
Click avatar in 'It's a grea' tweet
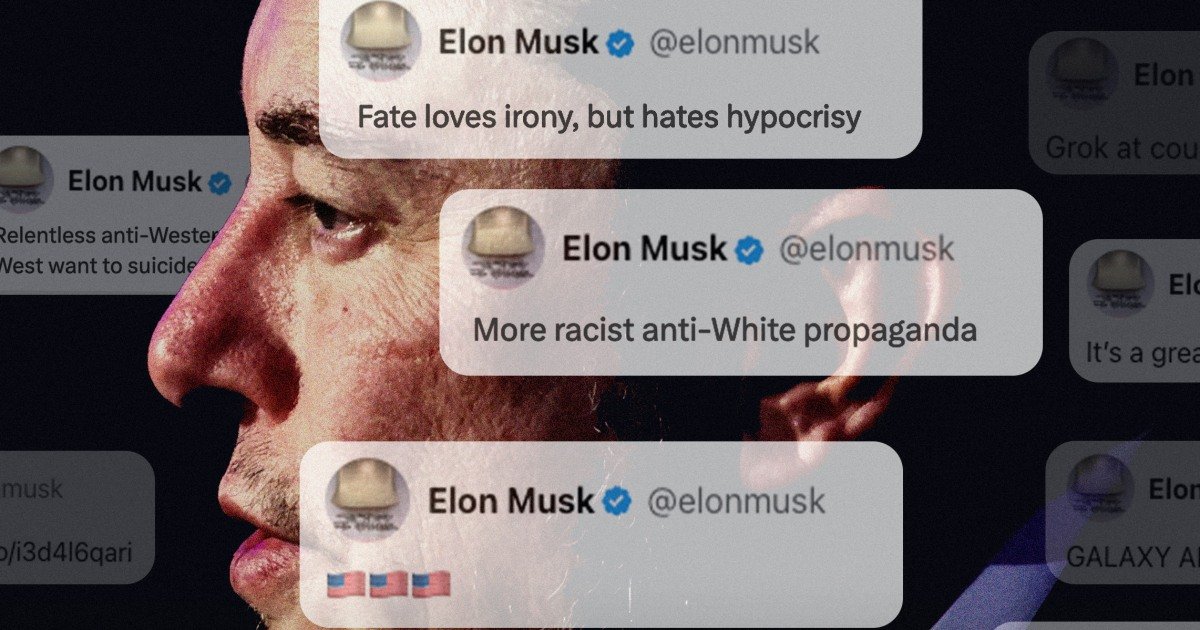(x=1122, y=285)
